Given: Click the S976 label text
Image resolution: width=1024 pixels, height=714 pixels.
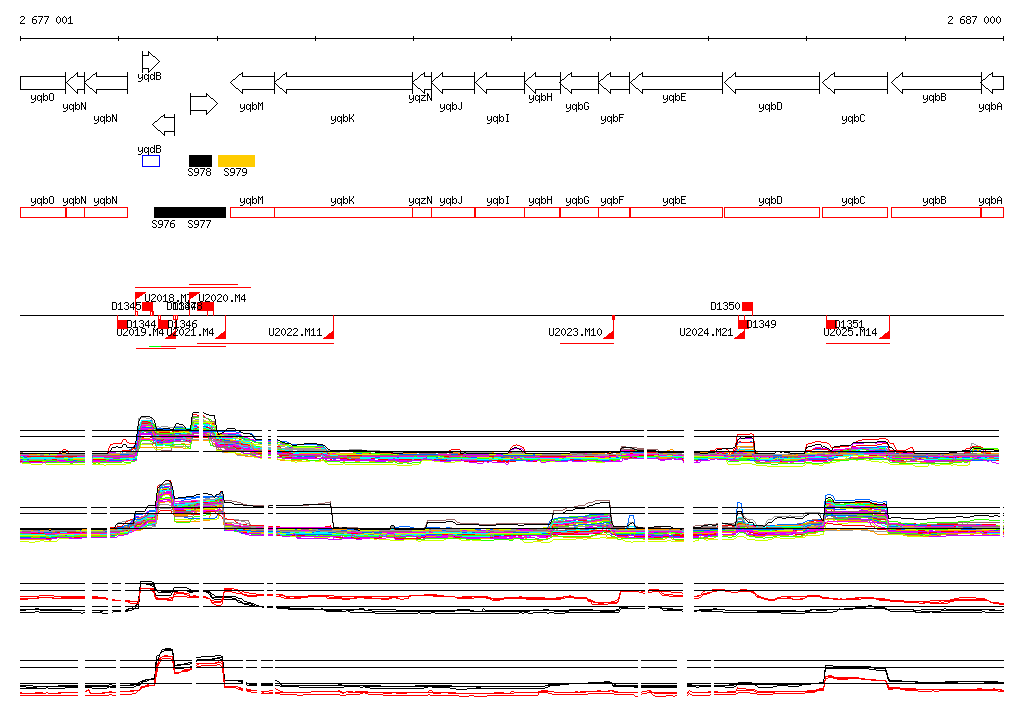Looking at the screenshot, I should coord(163,225).
